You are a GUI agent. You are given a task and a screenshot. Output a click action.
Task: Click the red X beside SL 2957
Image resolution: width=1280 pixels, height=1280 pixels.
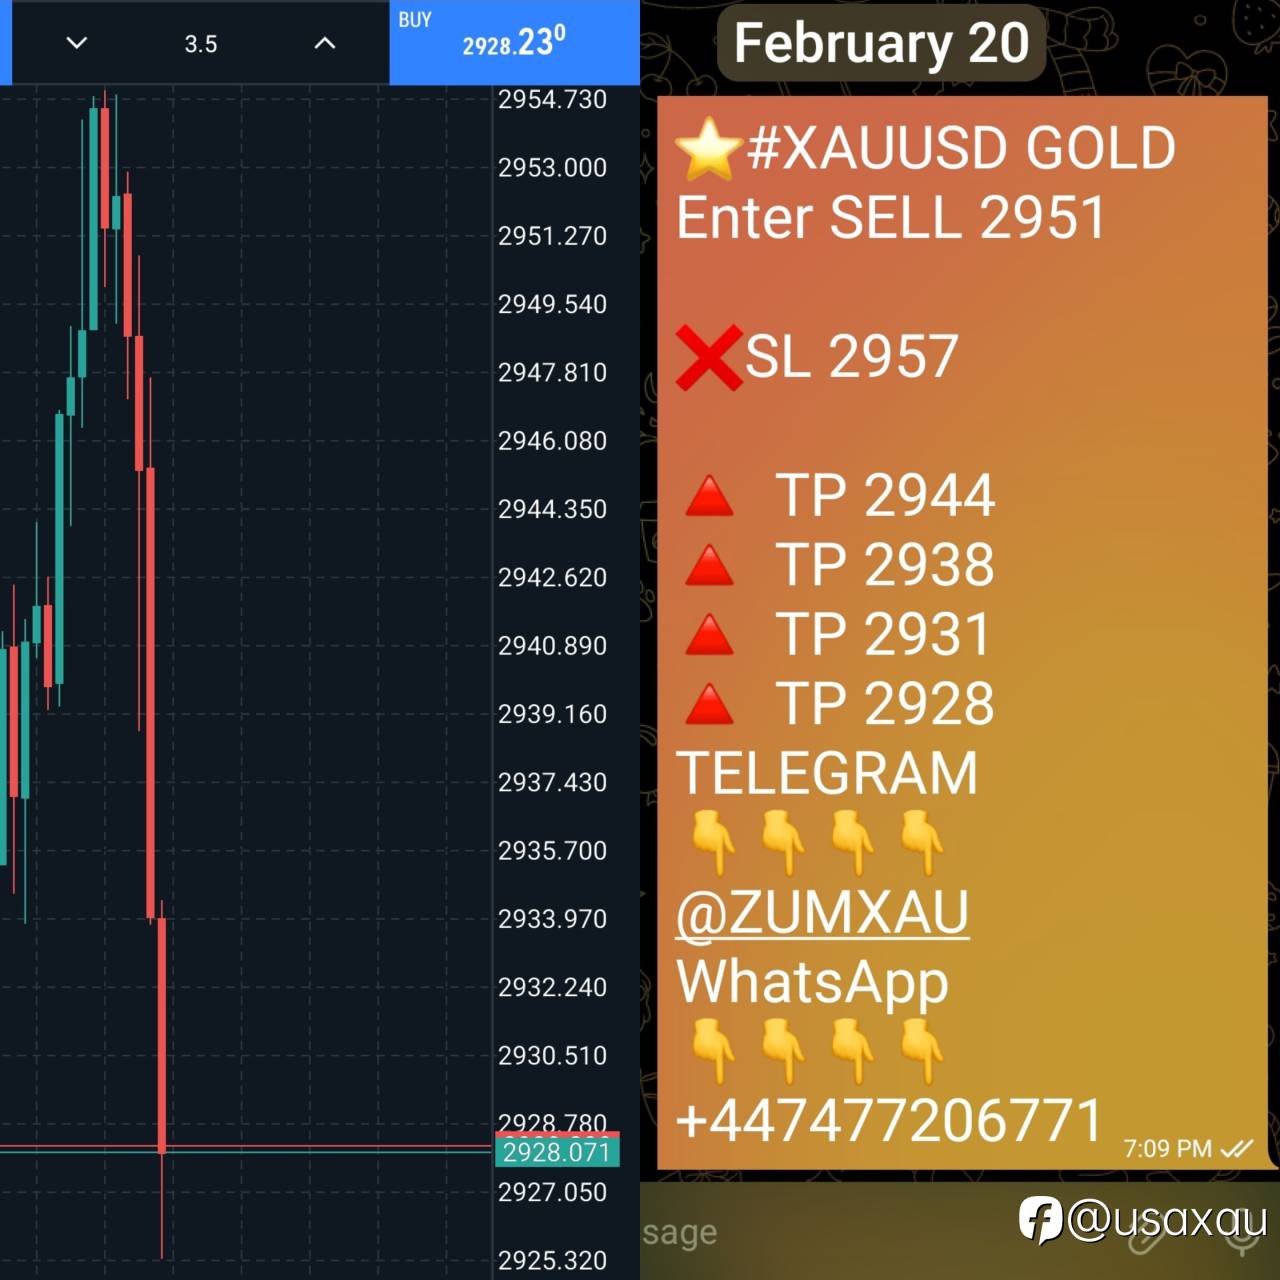coord(708,357)
